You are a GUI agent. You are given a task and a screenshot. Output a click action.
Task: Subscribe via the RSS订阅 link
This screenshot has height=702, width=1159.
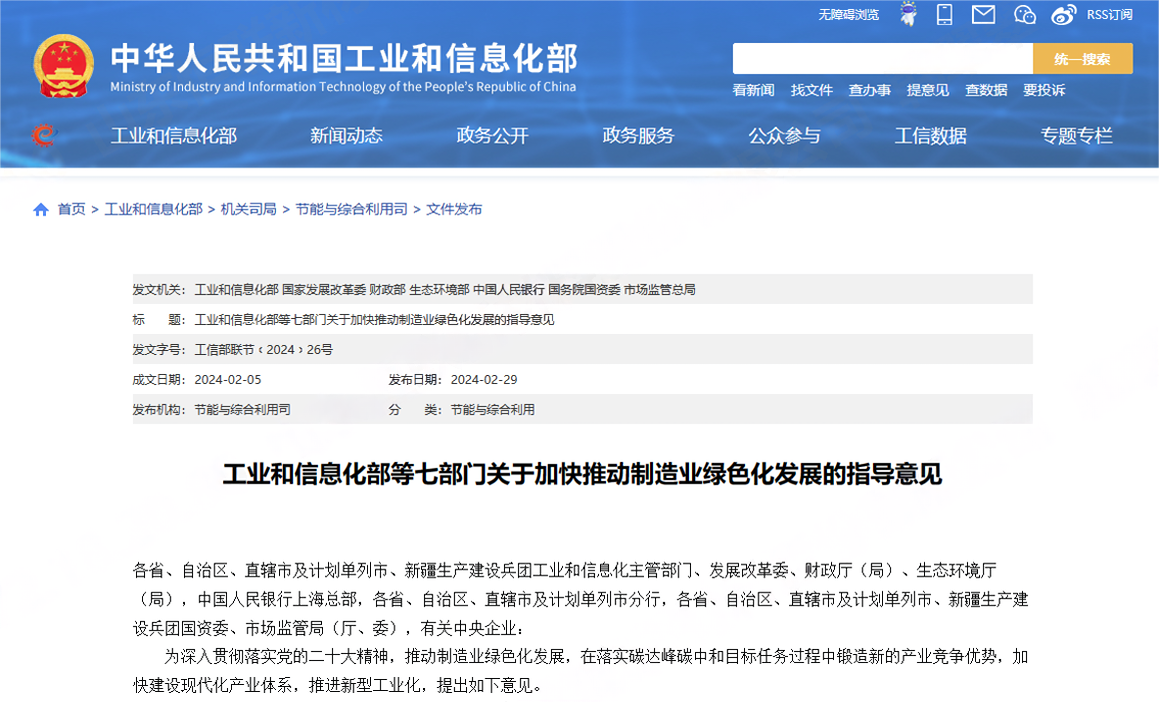pos(1108,15)
